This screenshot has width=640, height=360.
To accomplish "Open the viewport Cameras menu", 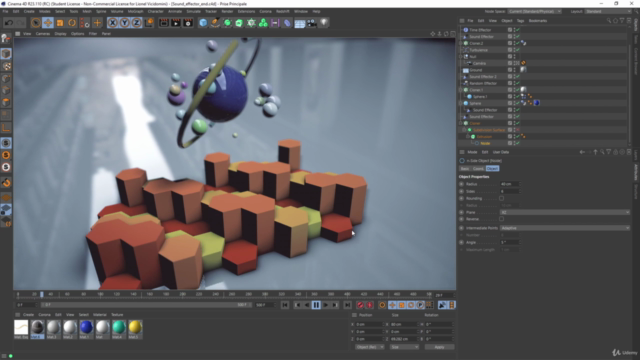I will point(42,33).
